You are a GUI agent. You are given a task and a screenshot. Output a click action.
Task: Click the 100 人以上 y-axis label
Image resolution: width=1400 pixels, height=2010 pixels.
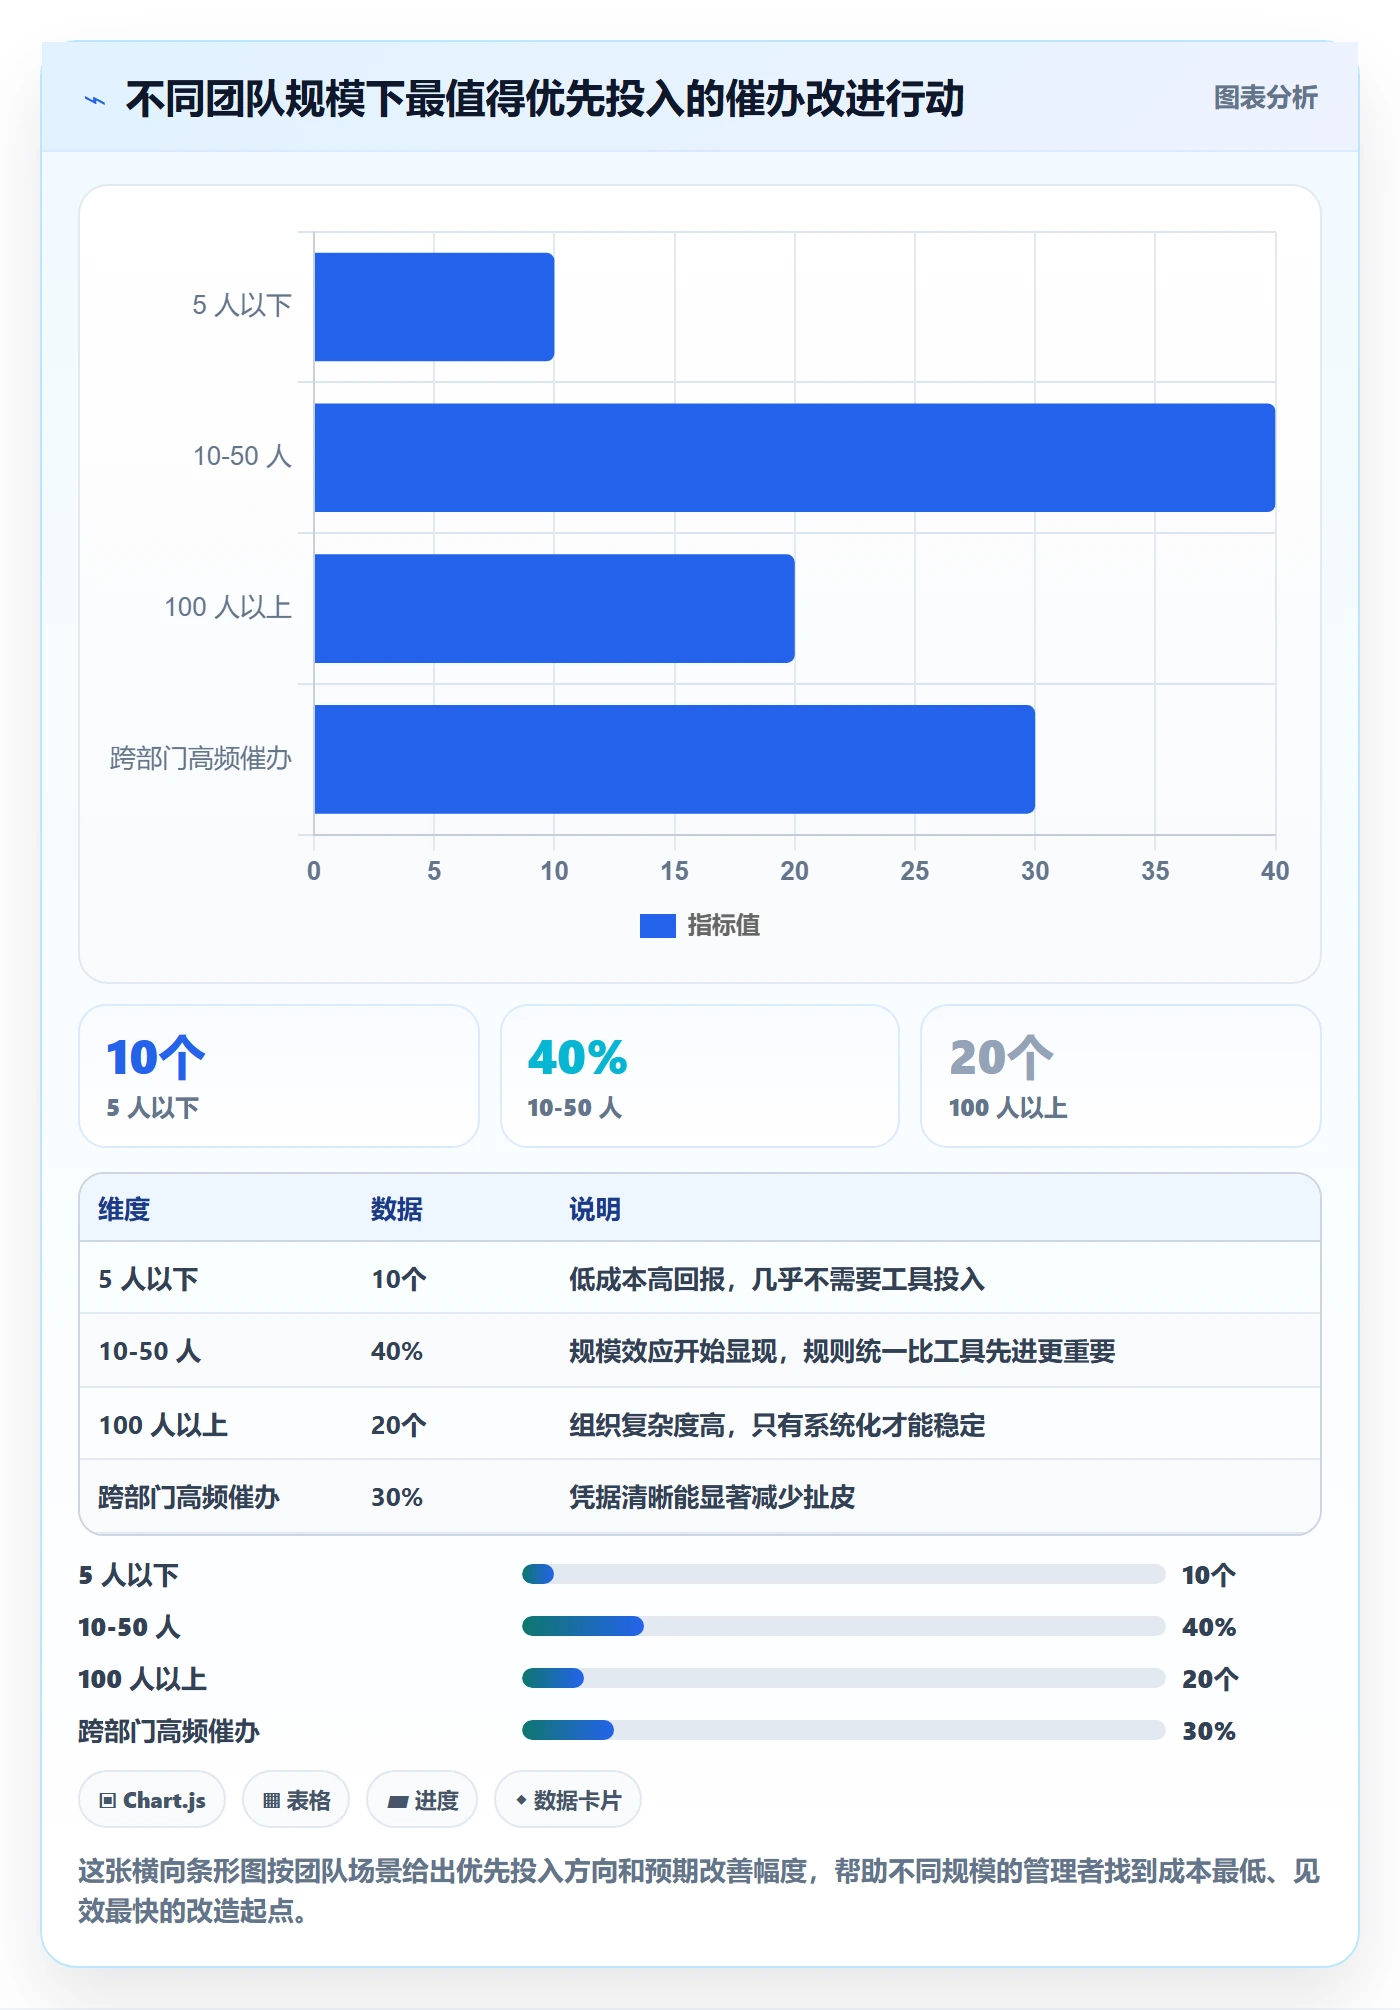[x=228, y=607]
